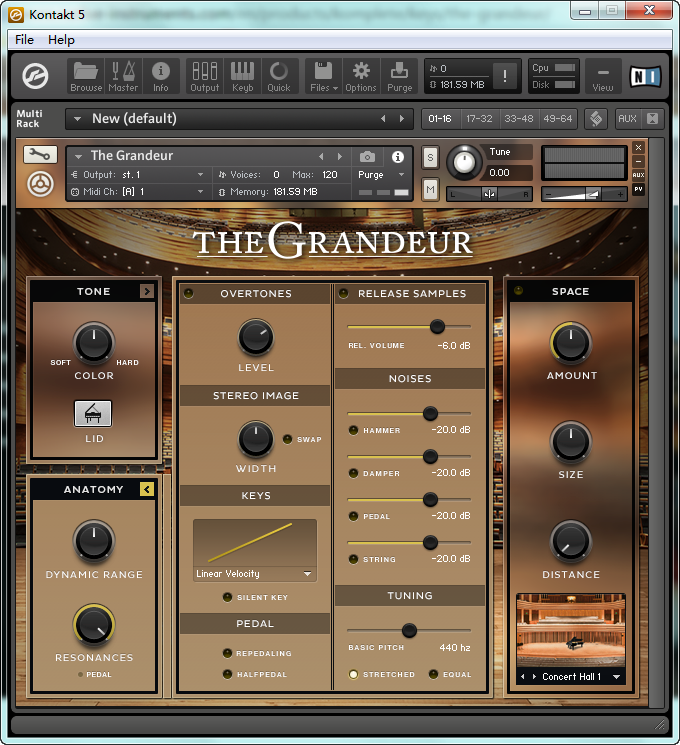The height and width of the screenshot is (745, 680).
Task: Enable Repedaling option
Action: (x=227, y=653)
